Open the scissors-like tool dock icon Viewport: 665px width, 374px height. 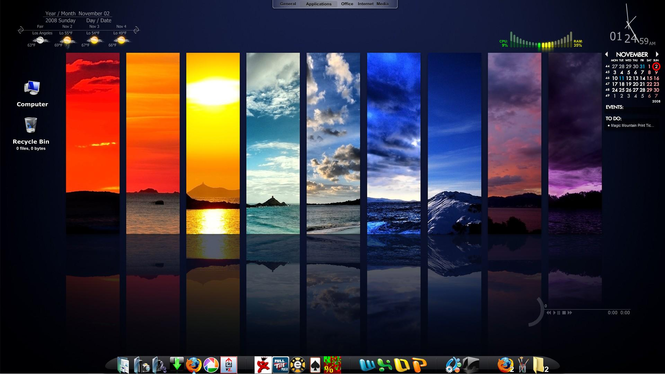tap(523, 365)
